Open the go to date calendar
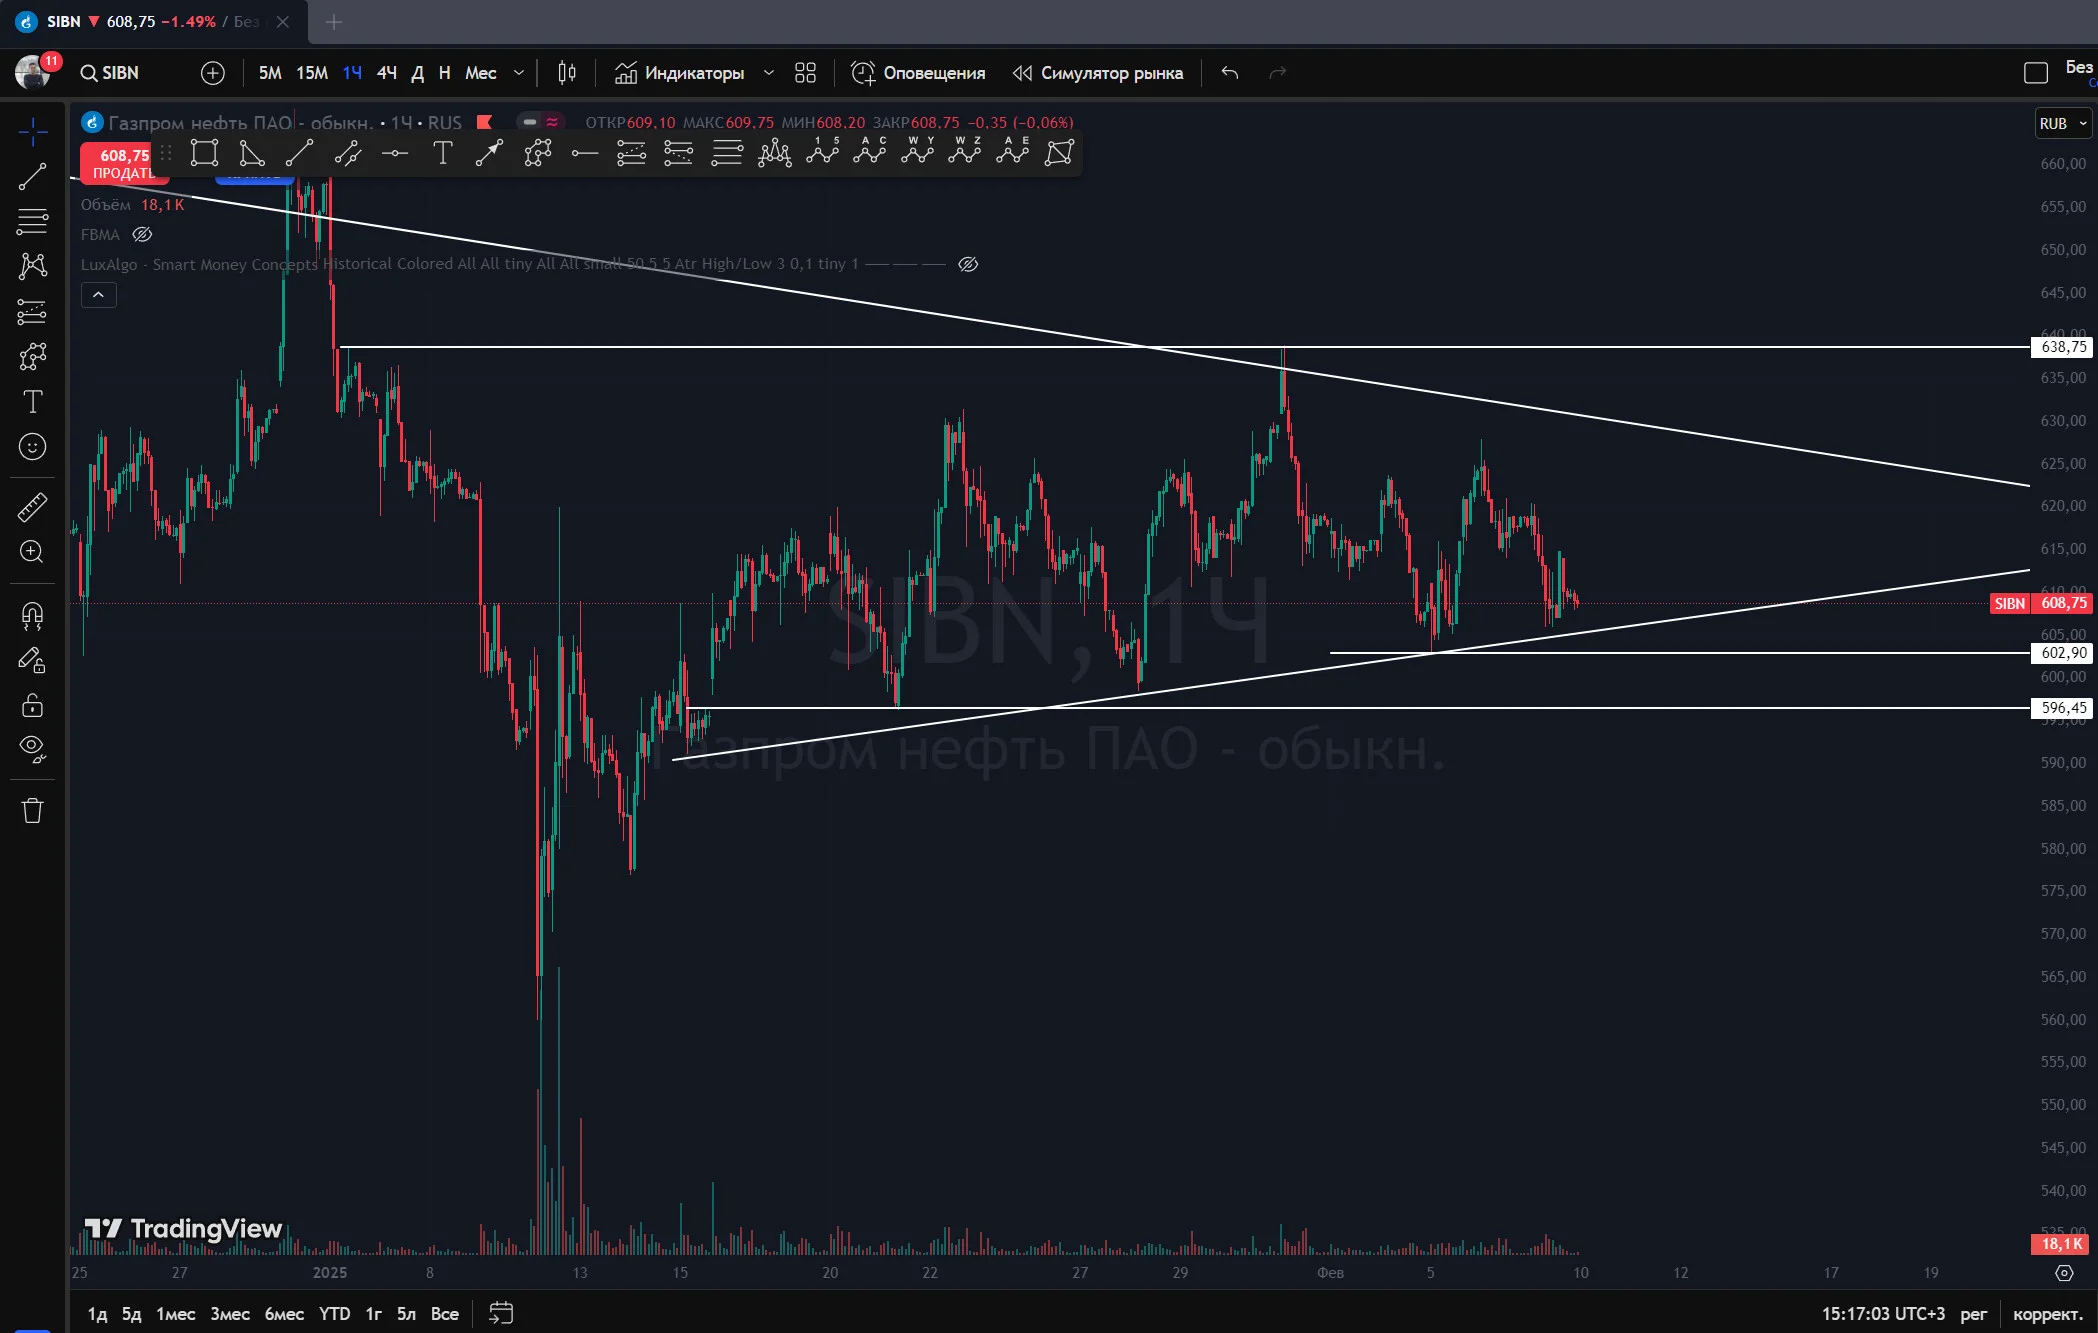 pyautogui.click(x=501, y=1314)
